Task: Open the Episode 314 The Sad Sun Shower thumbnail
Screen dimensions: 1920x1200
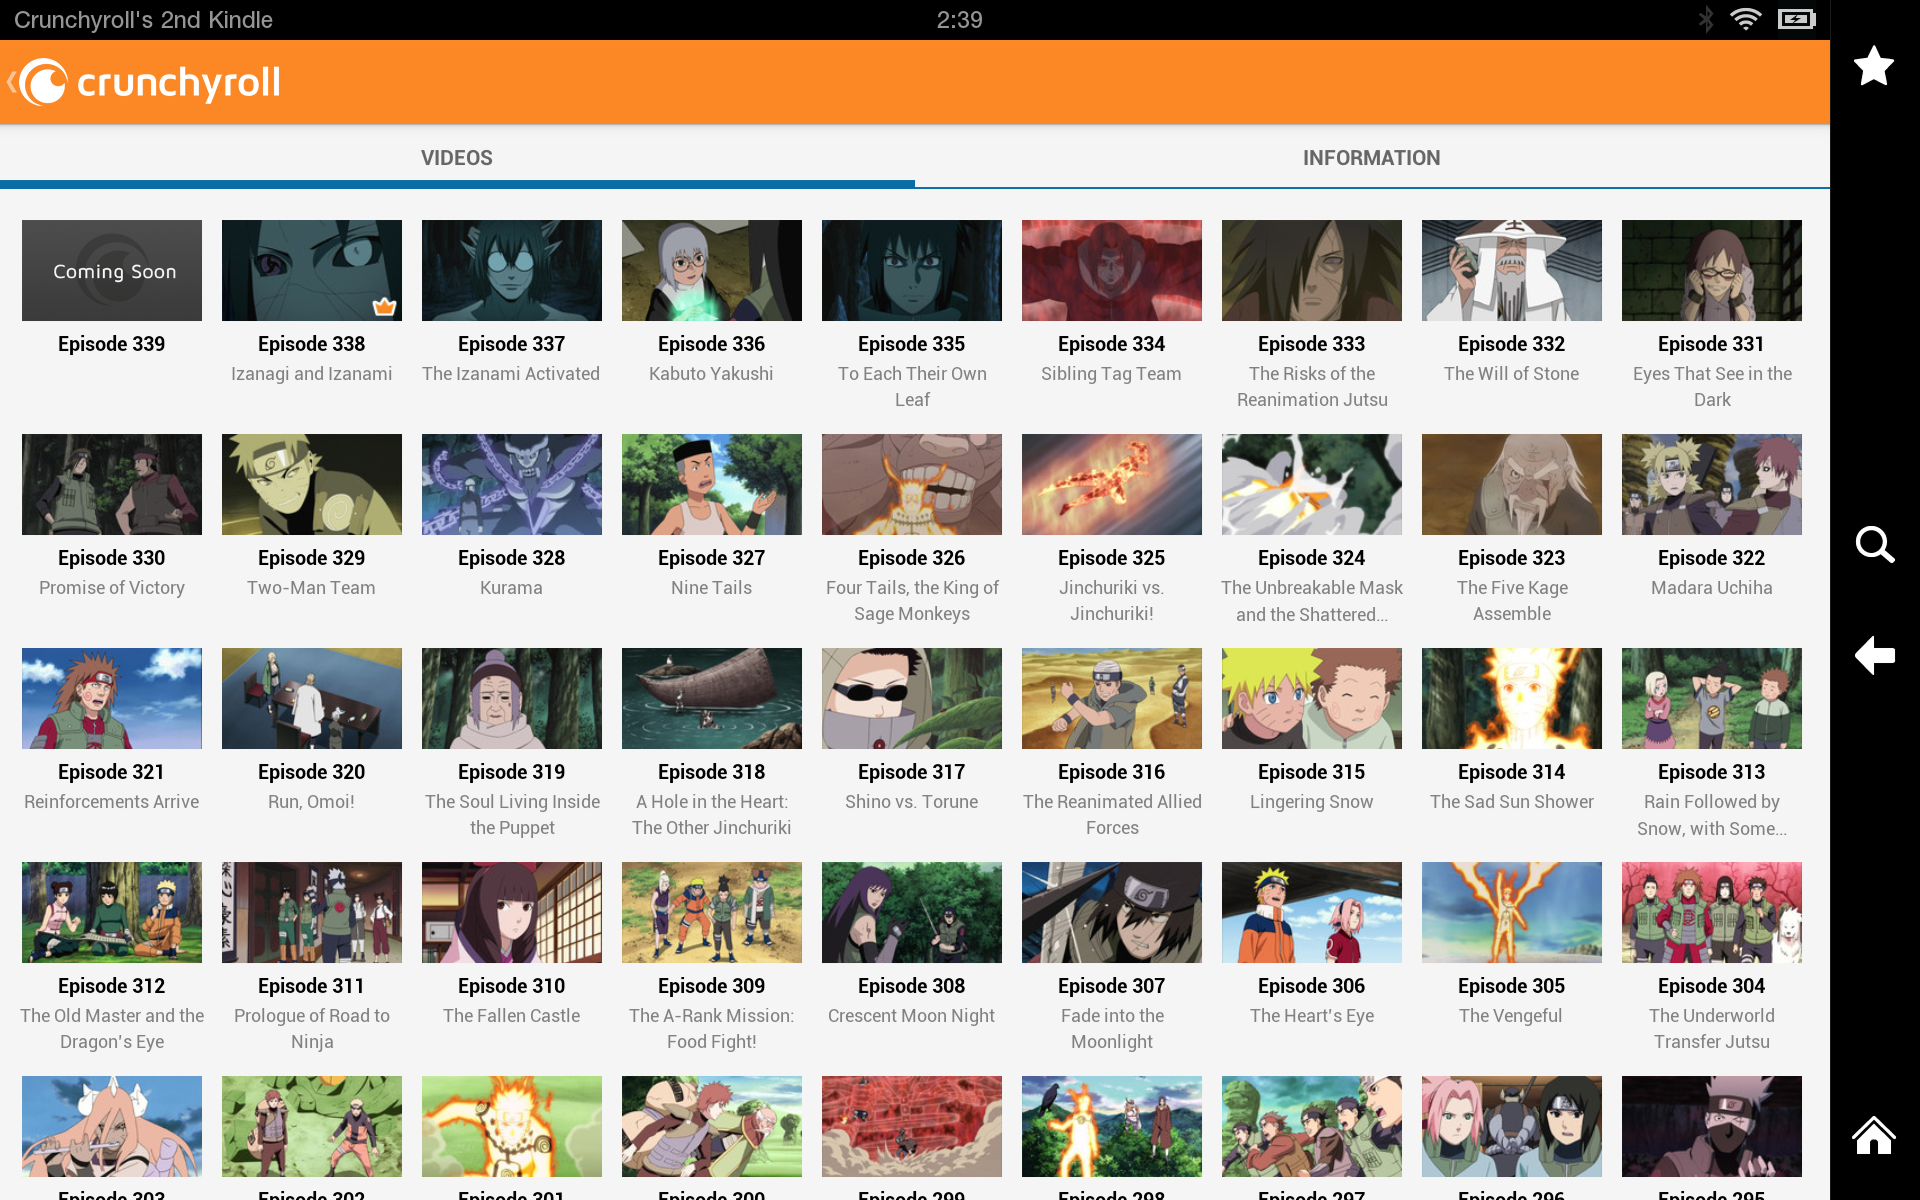Action: (x=1511, y=698)
